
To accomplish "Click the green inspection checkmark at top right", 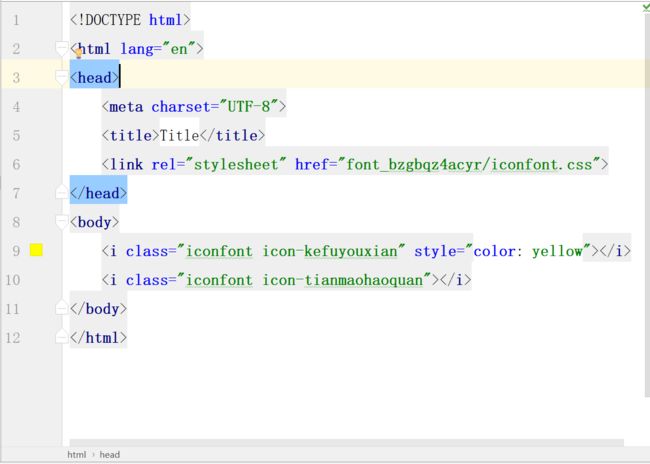I will click(646, 8).
